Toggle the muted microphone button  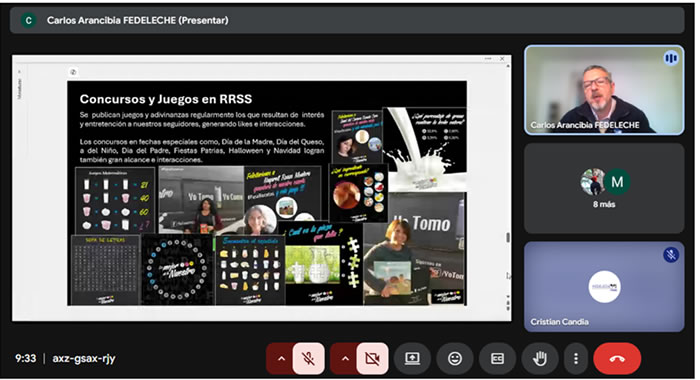coord(308,358)
